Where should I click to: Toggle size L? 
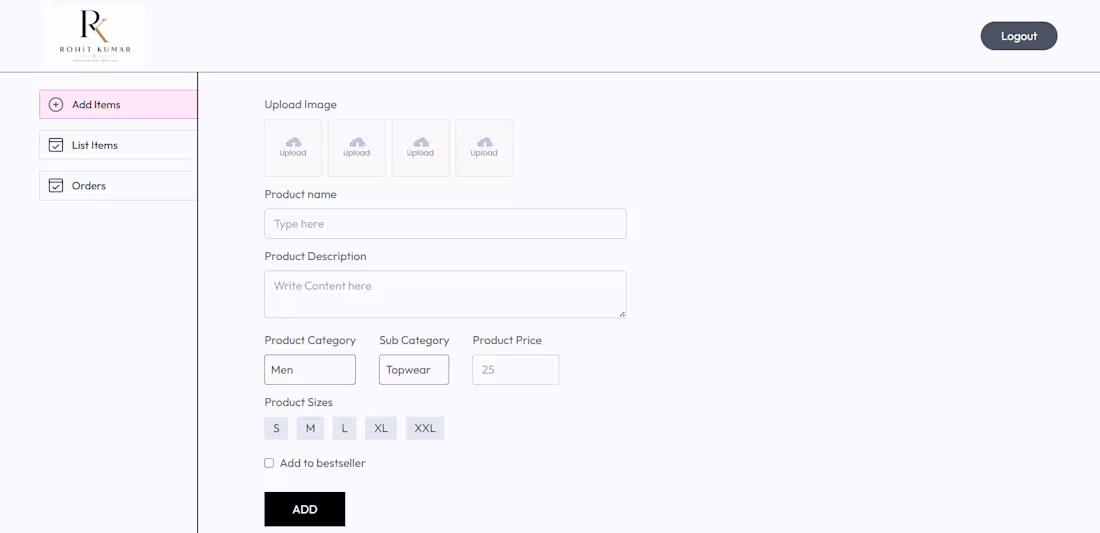coord(344,428)
